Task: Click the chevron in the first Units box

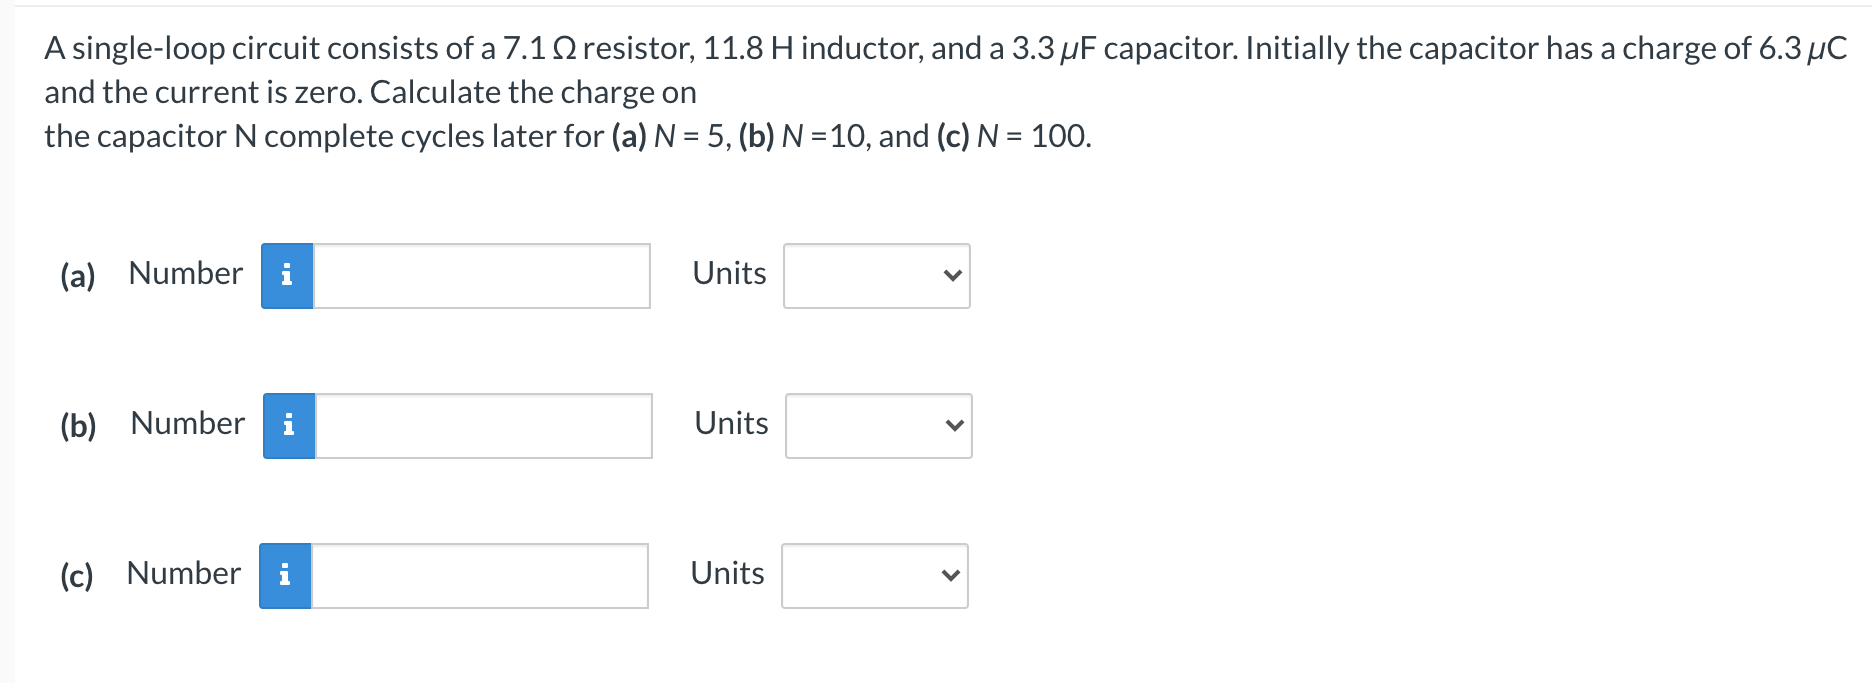Action: pyautogui.click(x=950, y=276)
